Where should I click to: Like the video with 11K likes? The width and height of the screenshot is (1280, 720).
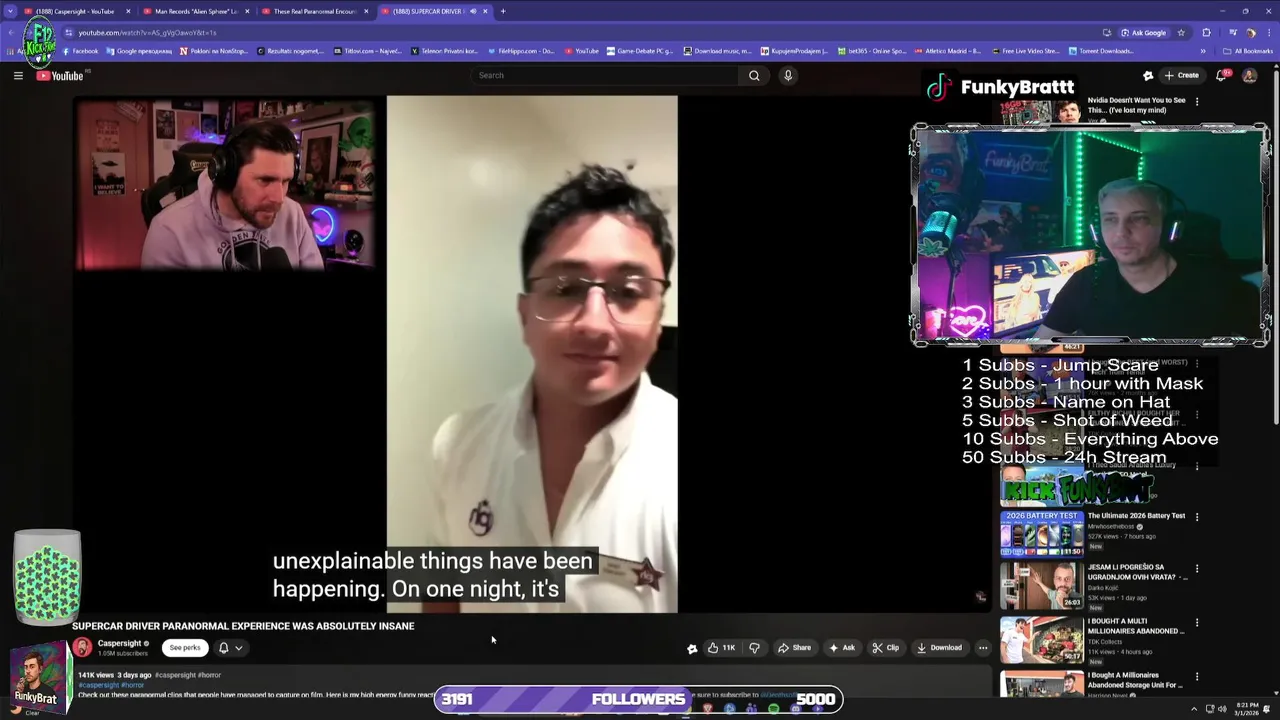[x=722, y=648]
